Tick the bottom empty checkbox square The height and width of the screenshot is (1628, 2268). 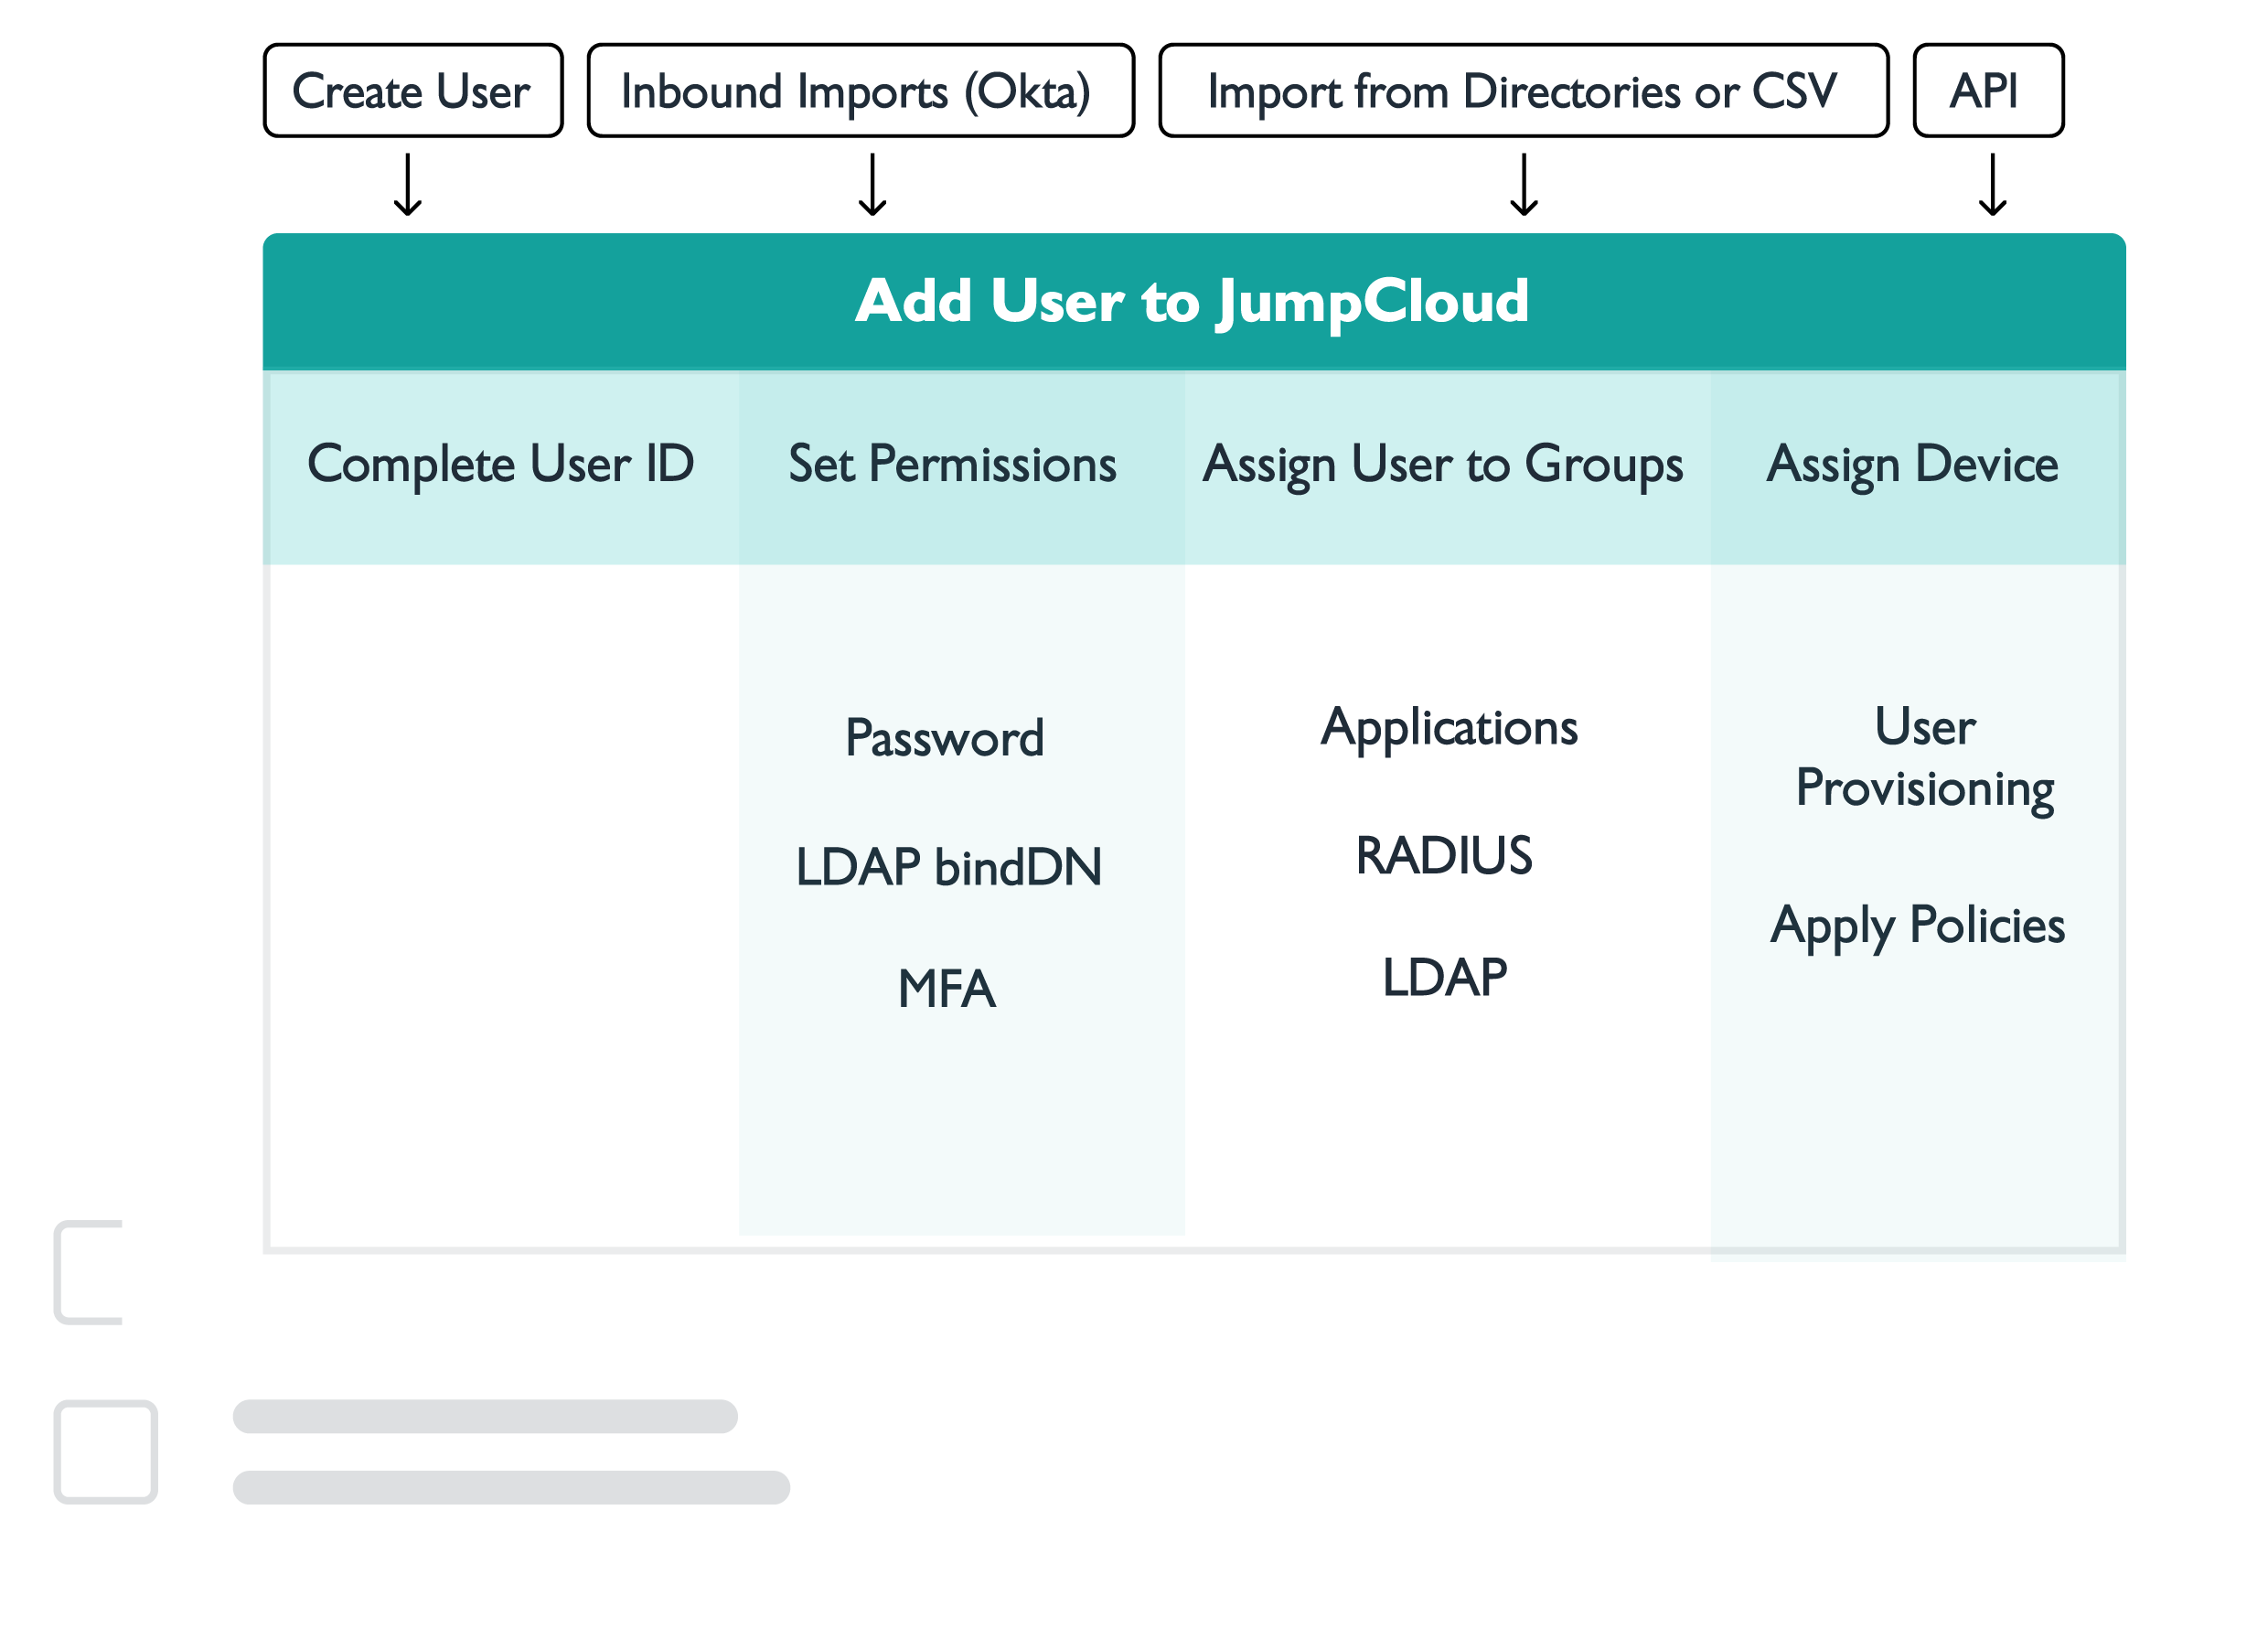click(x=106, y=1451)
